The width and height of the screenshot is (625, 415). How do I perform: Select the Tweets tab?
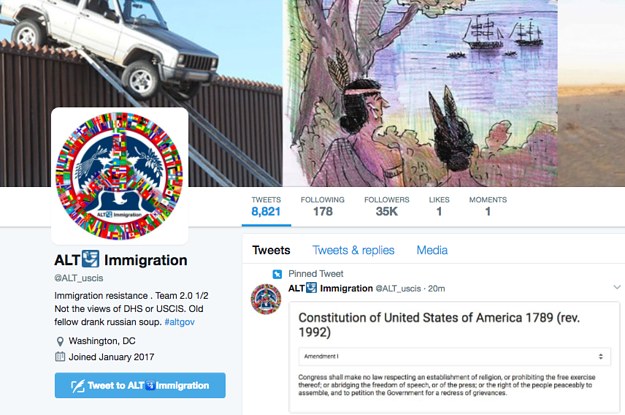271,250
